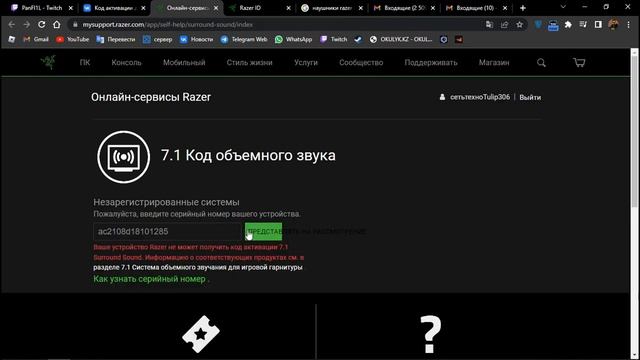Open the Новости bookmark
Image resolution: width=640 pixels, height=360 pixels.
click(x=196, y=40)
